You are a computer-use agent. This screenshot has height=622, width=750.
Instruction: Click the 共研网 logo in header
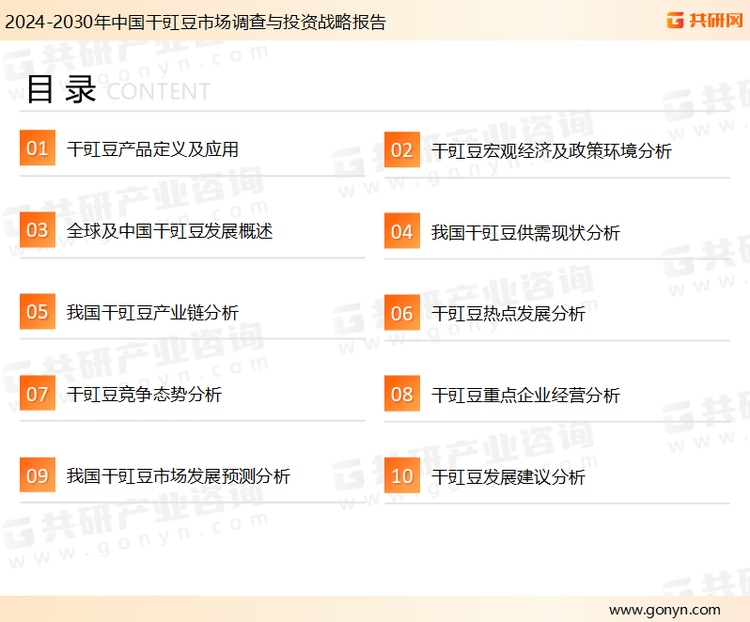point(705,20)
